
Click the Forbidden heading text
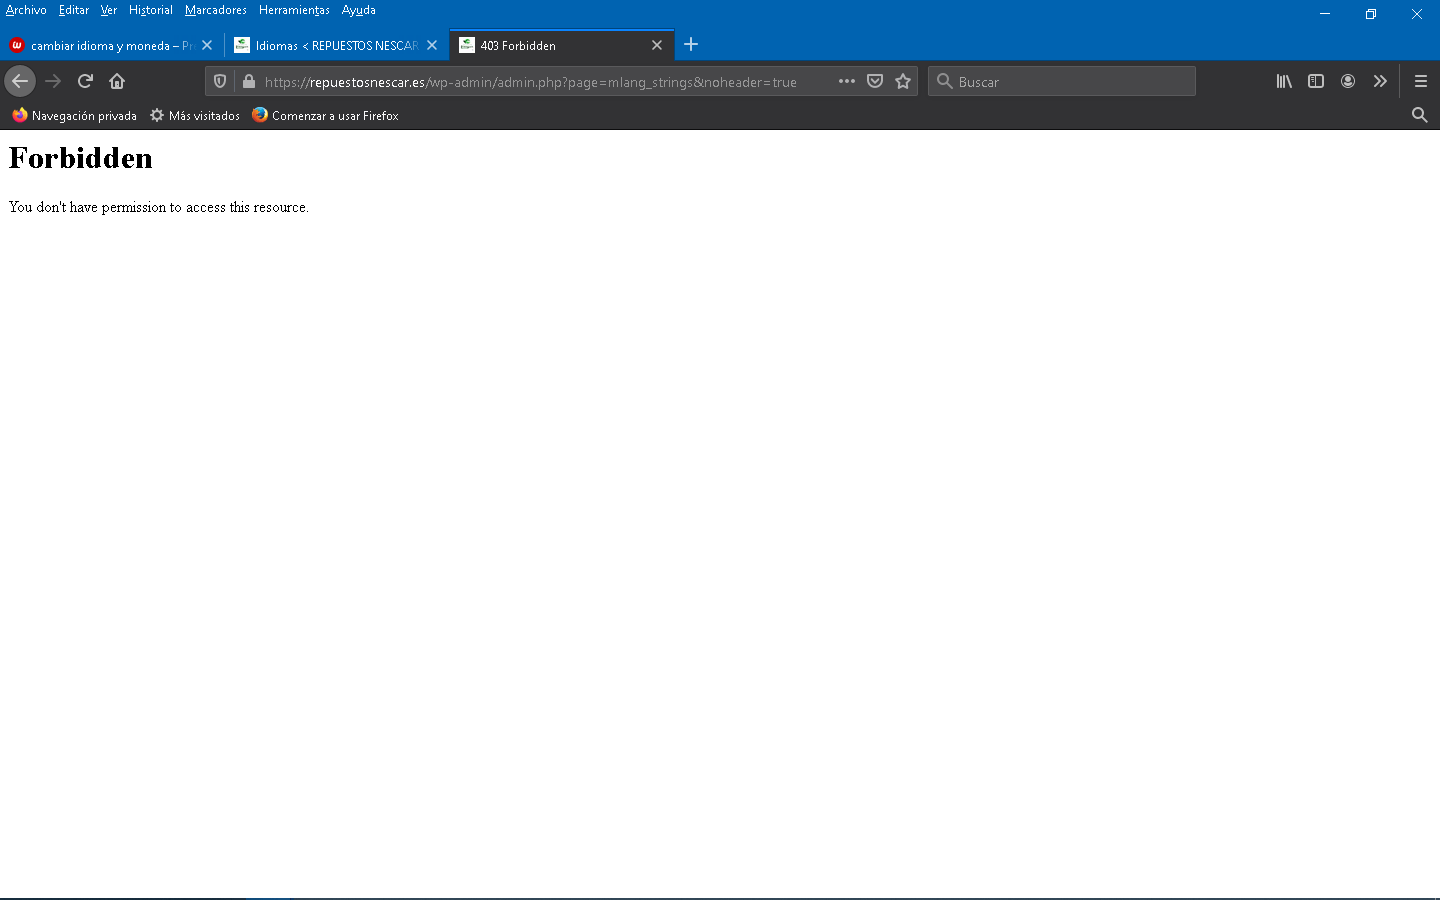tap(81, 158)
